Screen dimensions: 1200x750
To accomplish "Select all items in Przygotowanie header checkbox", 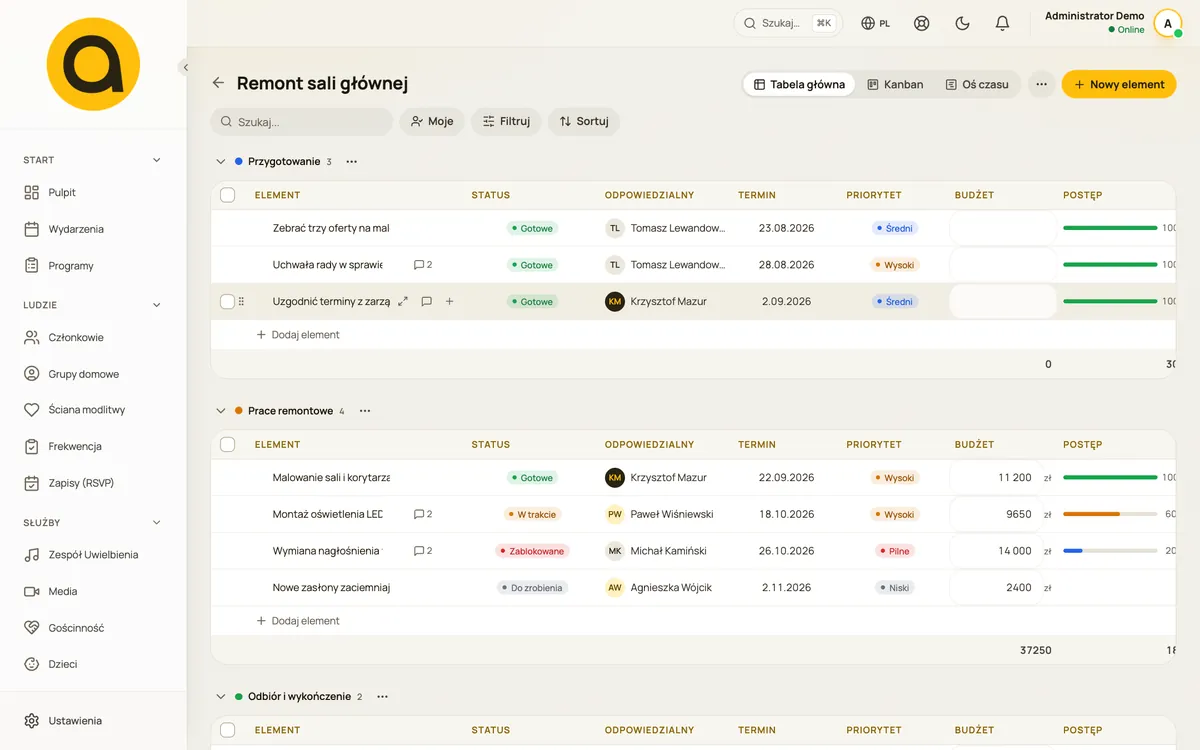I will pos(227,195).
